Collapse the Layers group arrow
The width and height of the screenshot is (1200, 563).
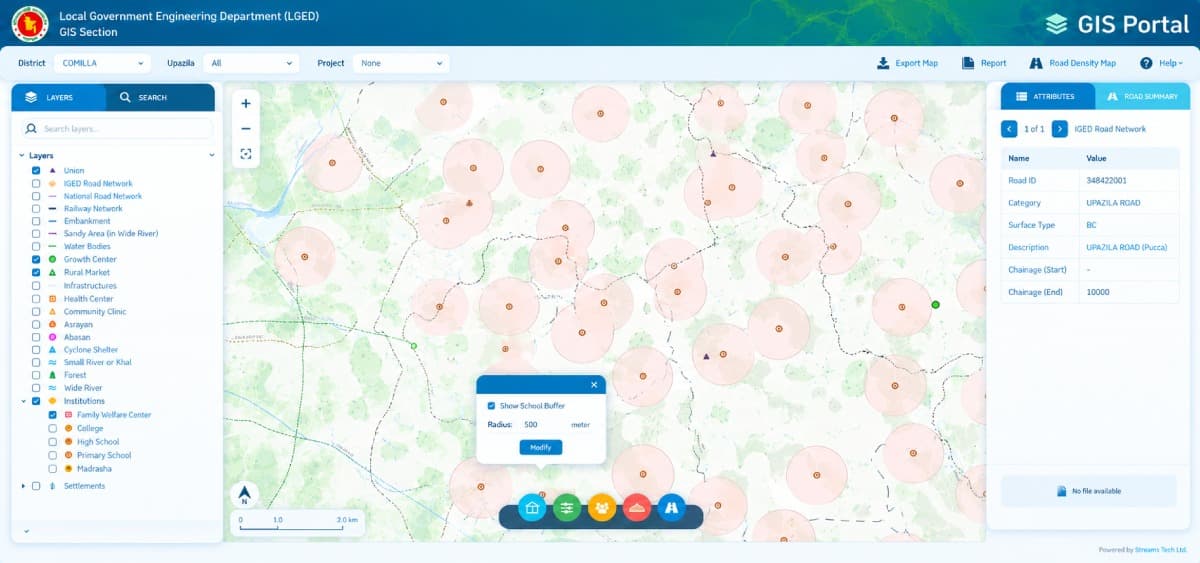coord(21,156)
